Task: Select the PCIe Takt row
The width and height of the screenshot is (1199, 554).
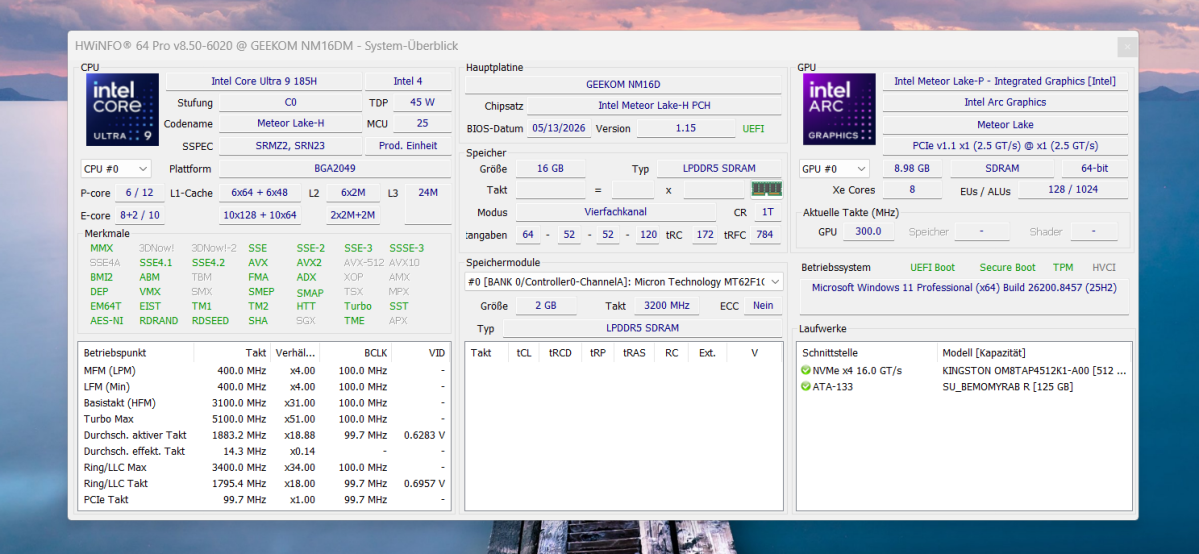Action: tap(265, 499)
